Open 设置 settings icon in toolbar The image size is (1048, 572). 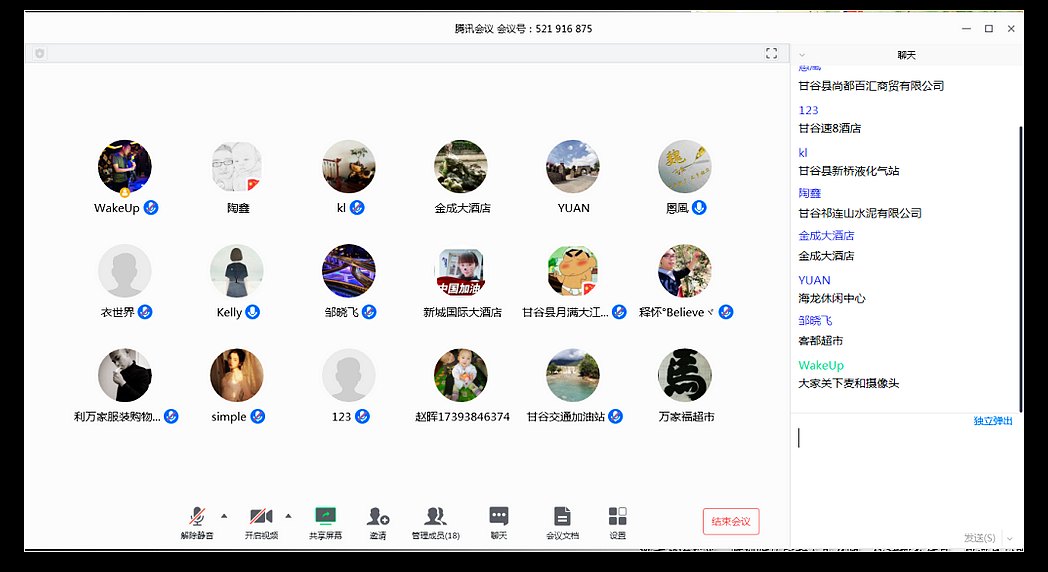[617, 517]
